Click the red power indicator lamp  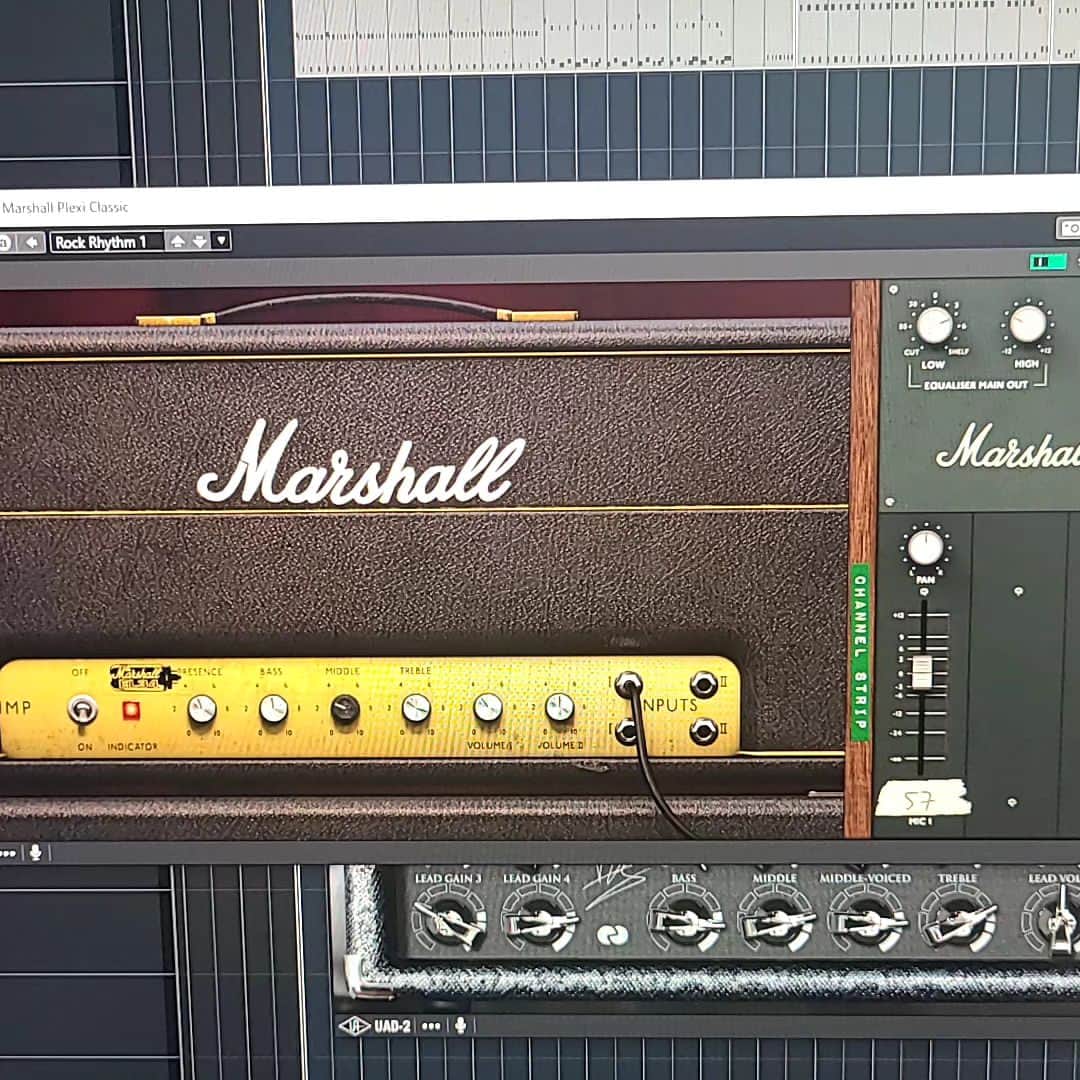131,709
